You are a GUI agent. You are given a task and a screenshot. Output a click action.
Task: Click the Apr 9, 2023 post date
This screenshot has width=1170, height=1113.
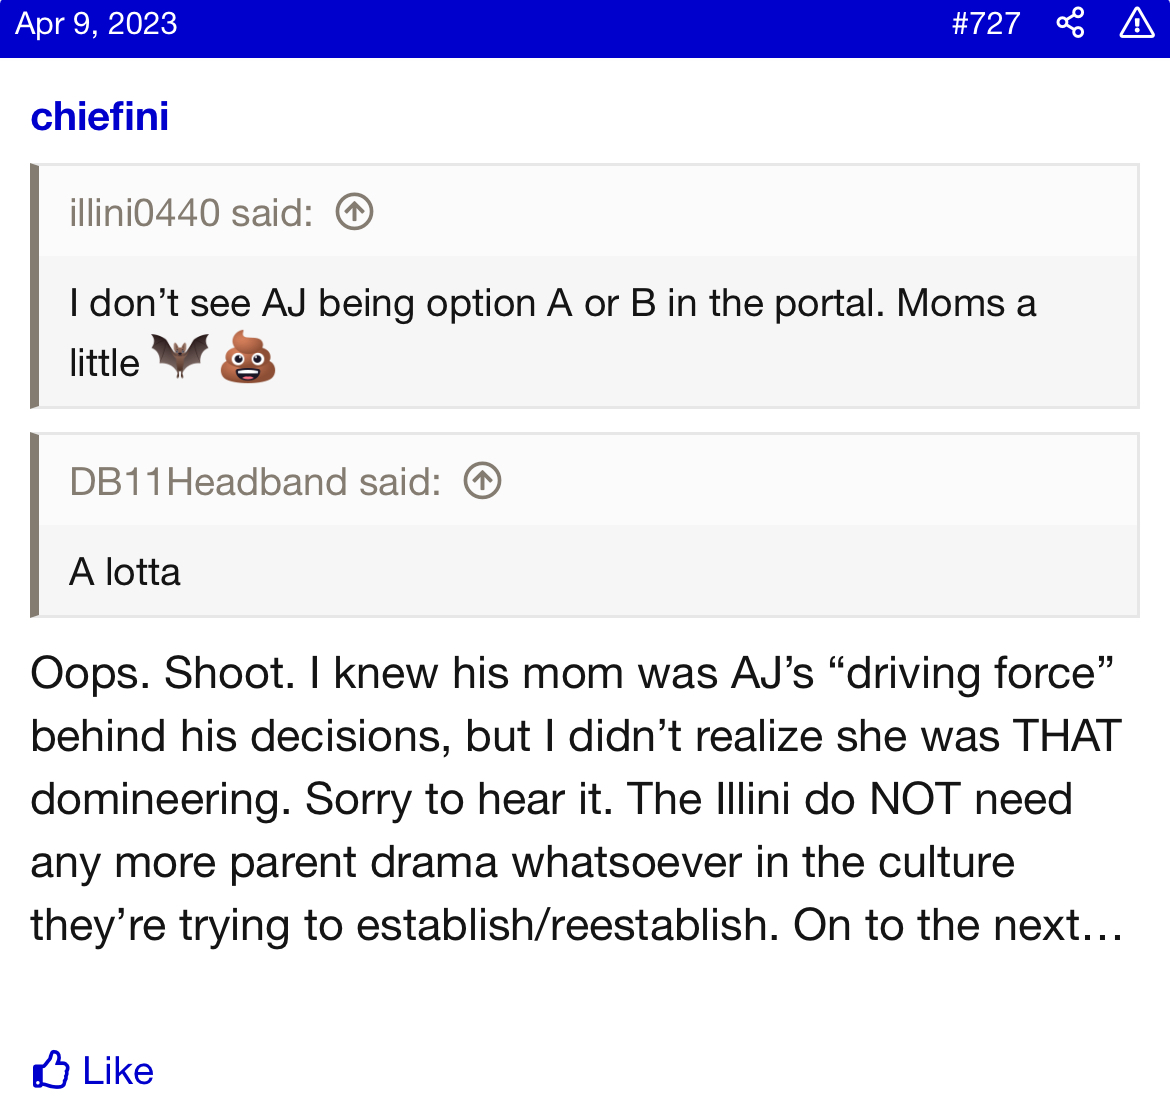pyautogui.click(x=96, y=23)
